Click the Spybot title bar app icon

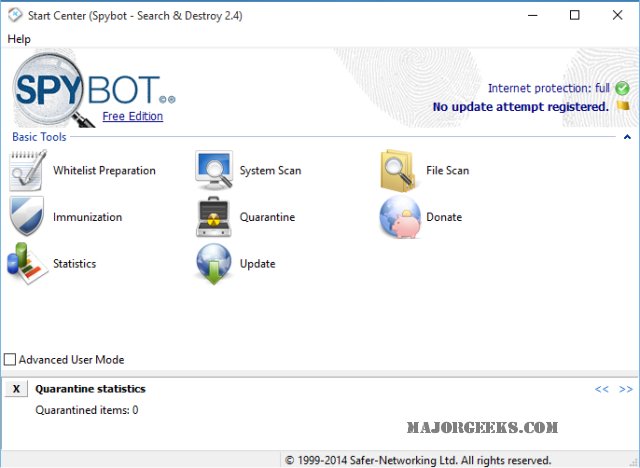(x=15, y=15)
